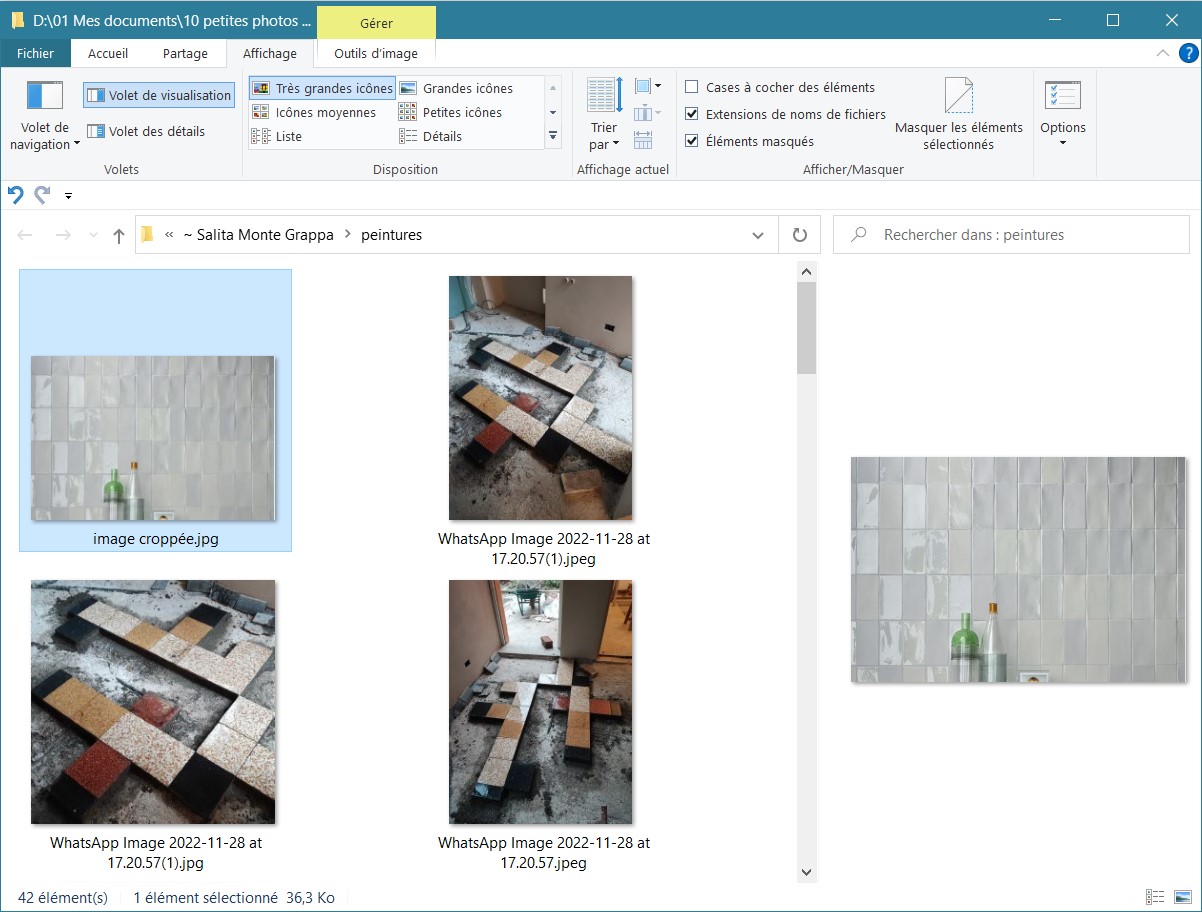Open the Trier par dropdown
Viewport: 1202px width, 912px height.
604,115
